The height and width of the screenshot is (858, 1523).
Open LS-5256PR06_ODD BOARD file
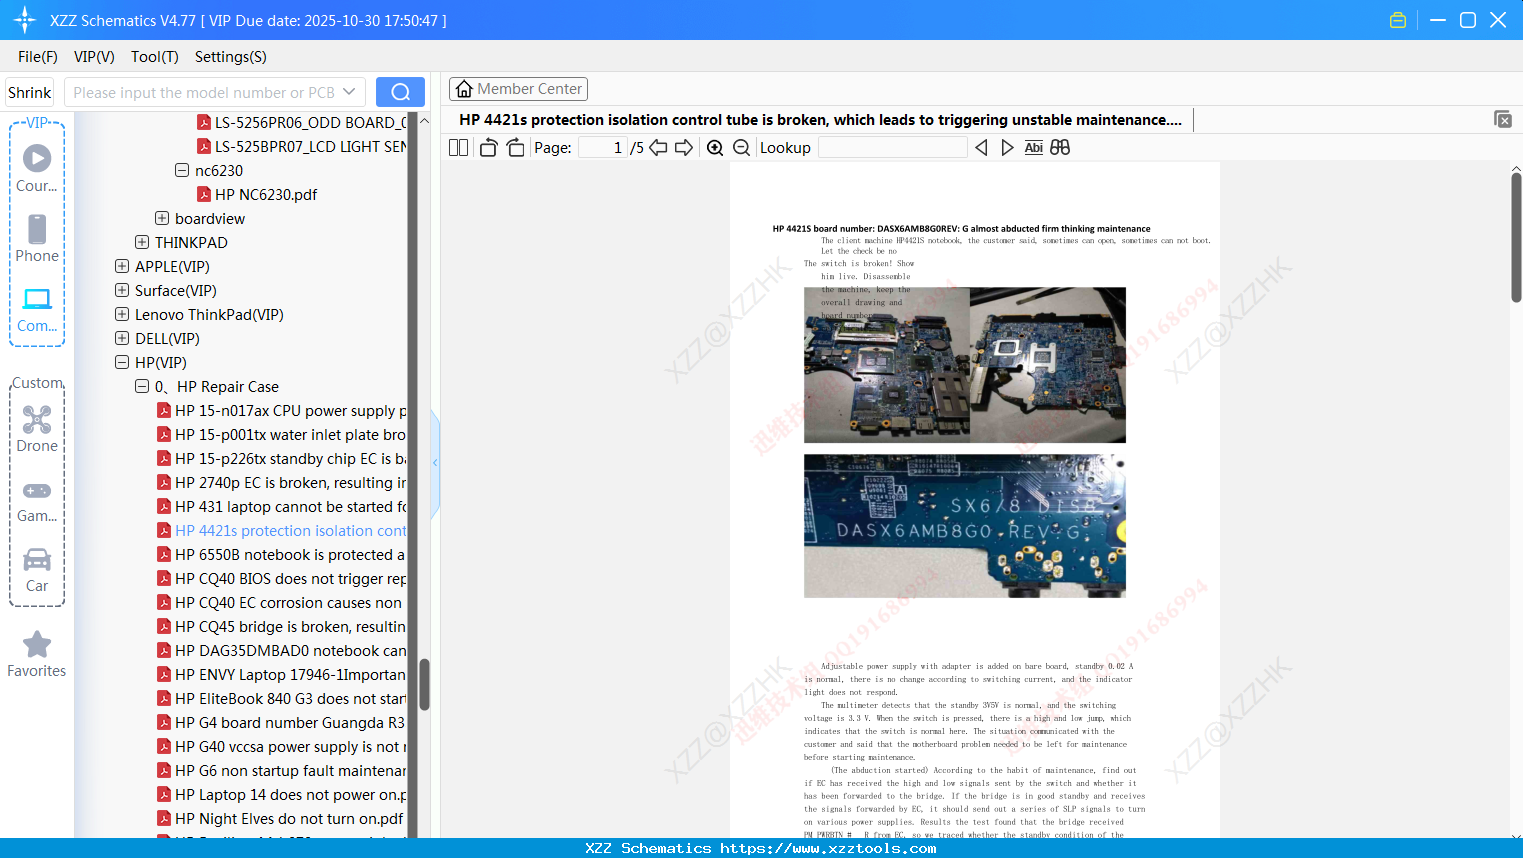302,122
